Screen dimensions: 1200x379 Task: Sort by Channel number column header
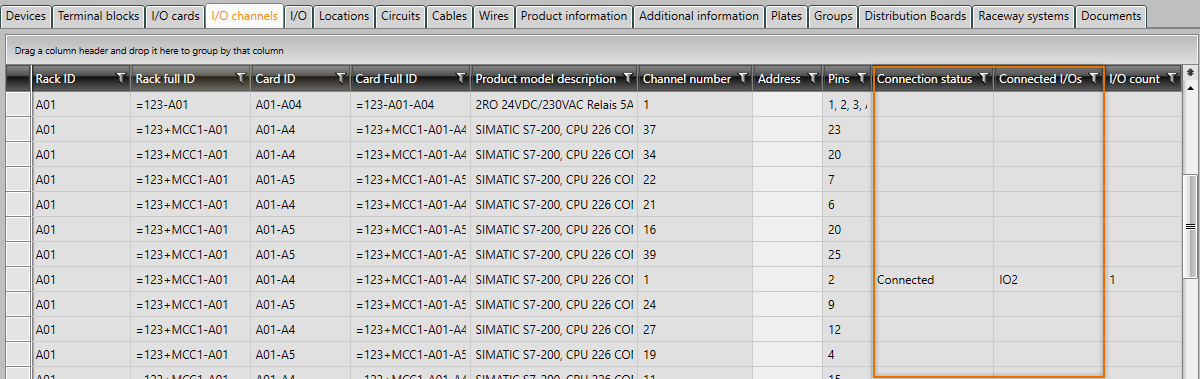click(x=687, y=79)
